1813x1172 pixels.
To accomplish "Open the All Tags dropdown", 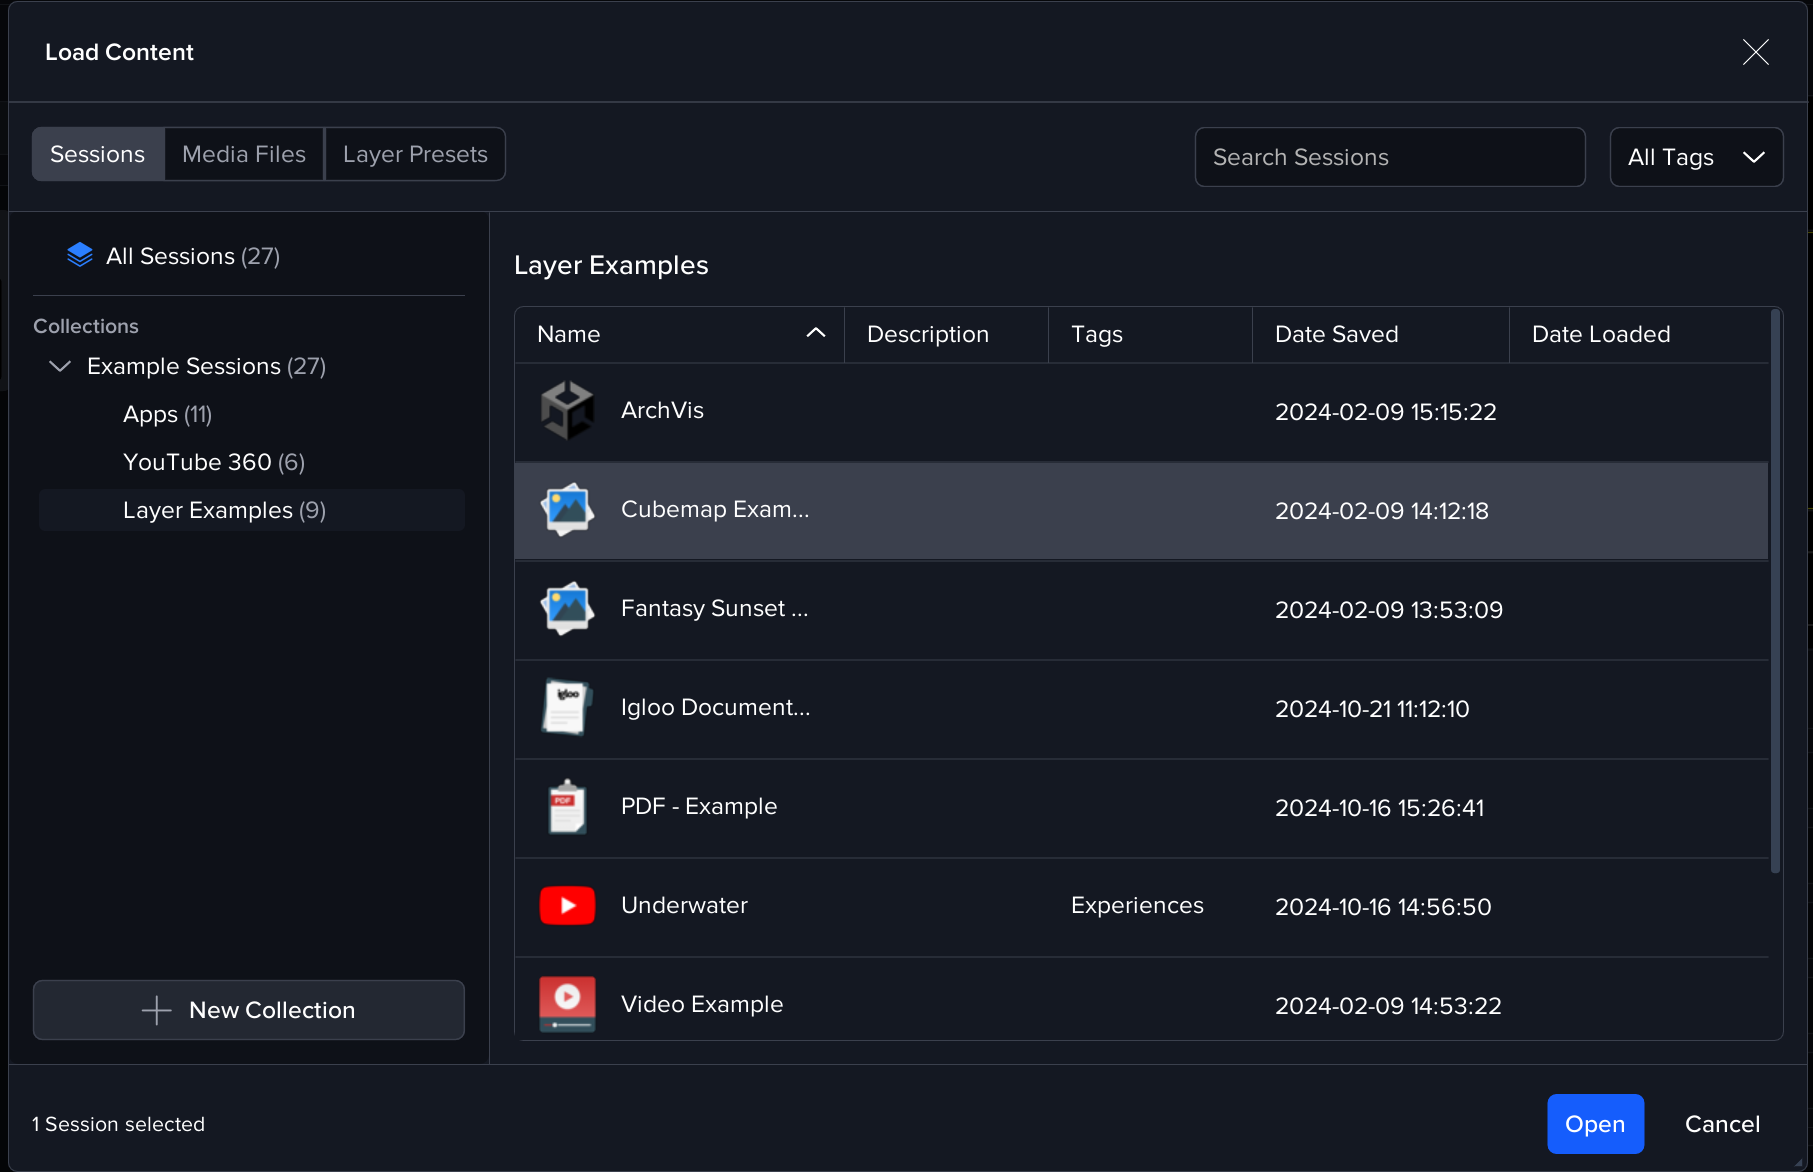I will [1696, 157].
